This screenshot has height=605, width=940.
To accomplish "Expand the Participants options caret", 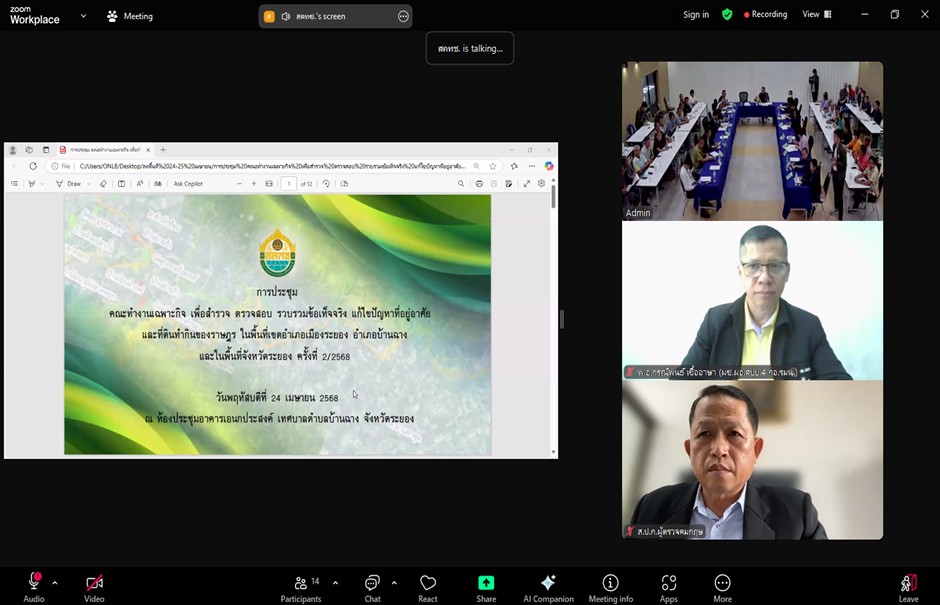I will coord(335,583).
